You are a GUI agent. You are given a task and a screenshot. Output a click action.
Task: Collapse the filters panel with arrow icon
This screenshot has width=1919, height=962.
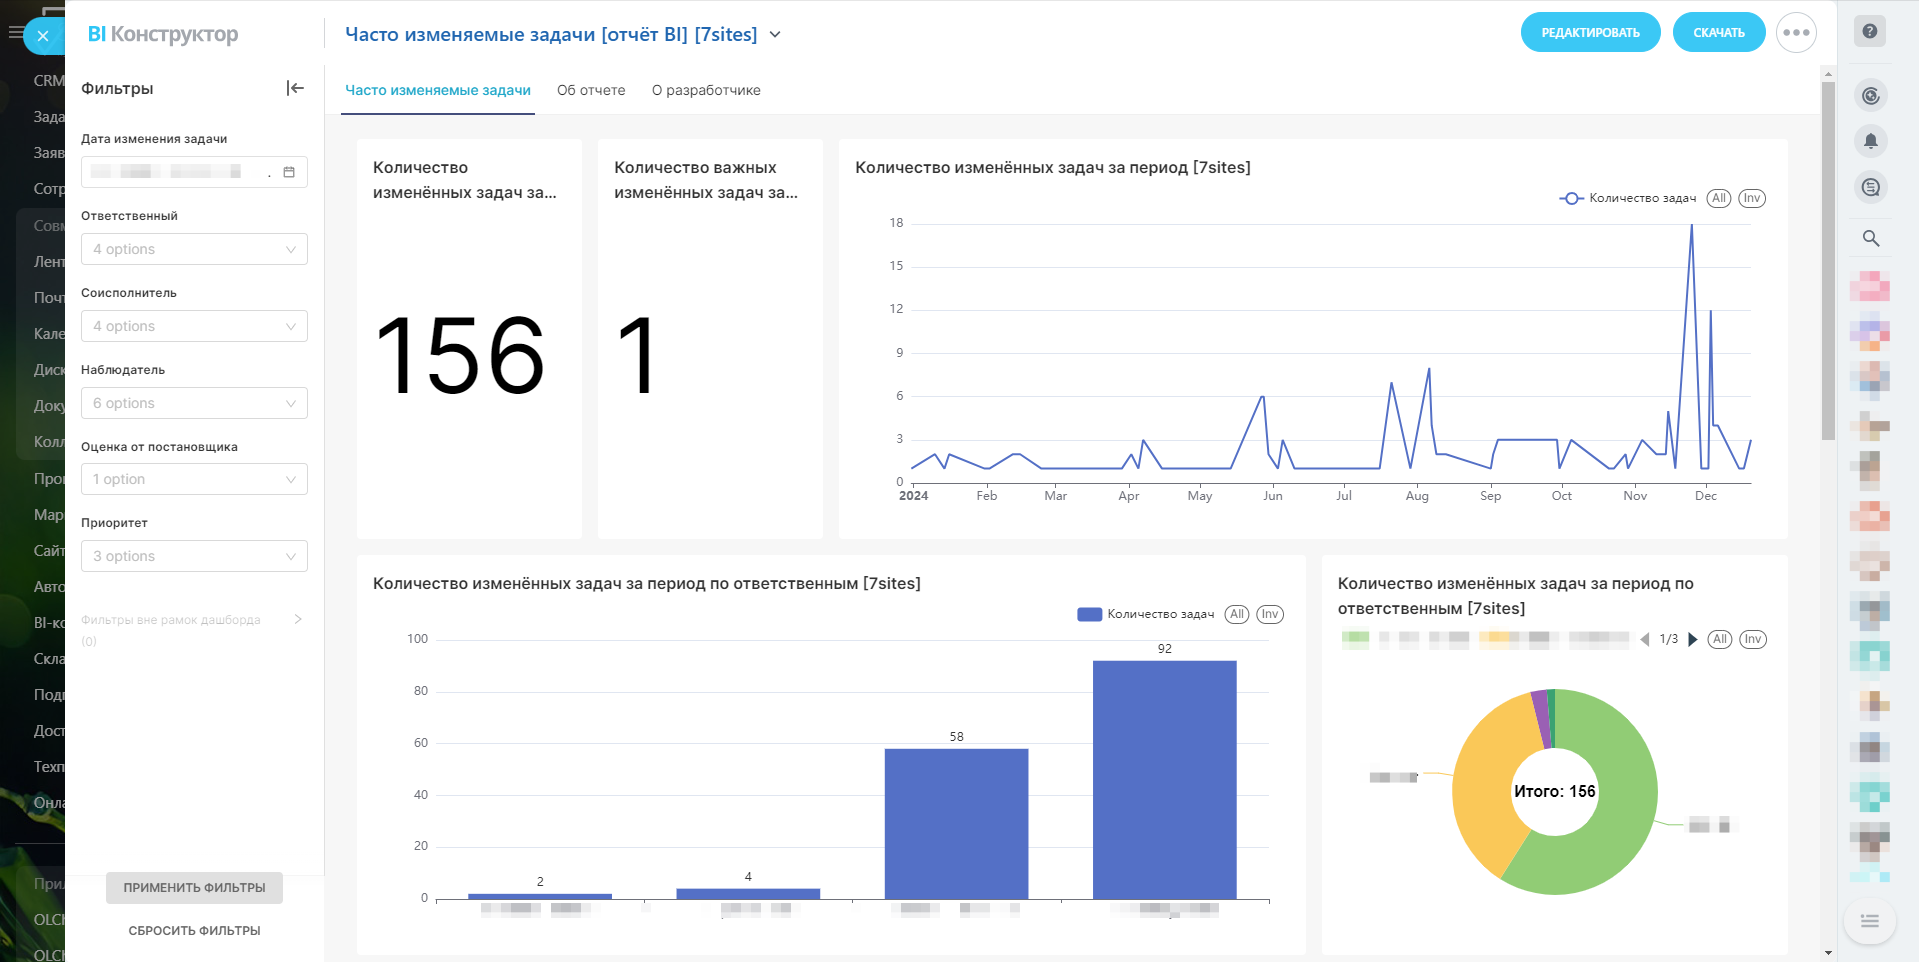[295, 88]
